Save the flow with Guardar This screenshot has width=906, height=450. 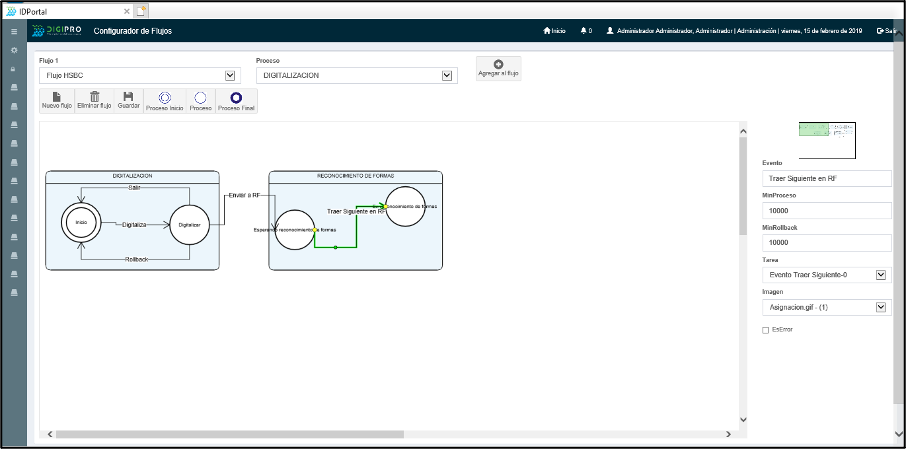pos(128,100)
